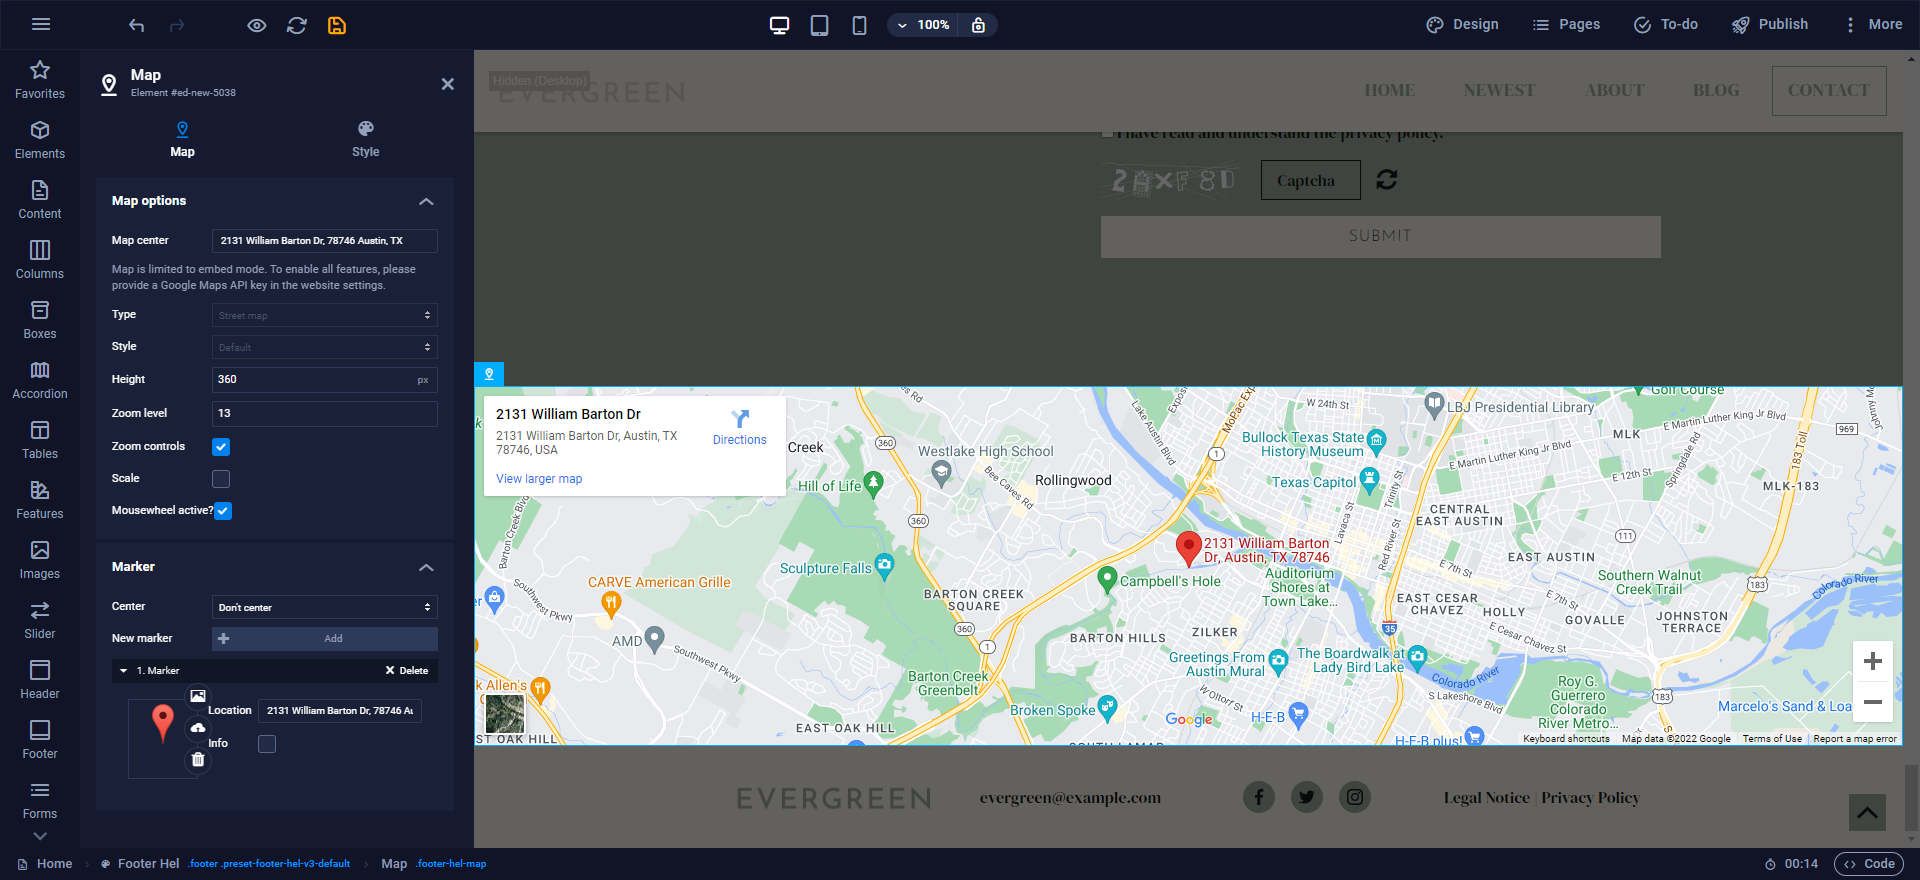Open the map Type dropdown
Screen dimensions: 1920x880
click(324, 315)
